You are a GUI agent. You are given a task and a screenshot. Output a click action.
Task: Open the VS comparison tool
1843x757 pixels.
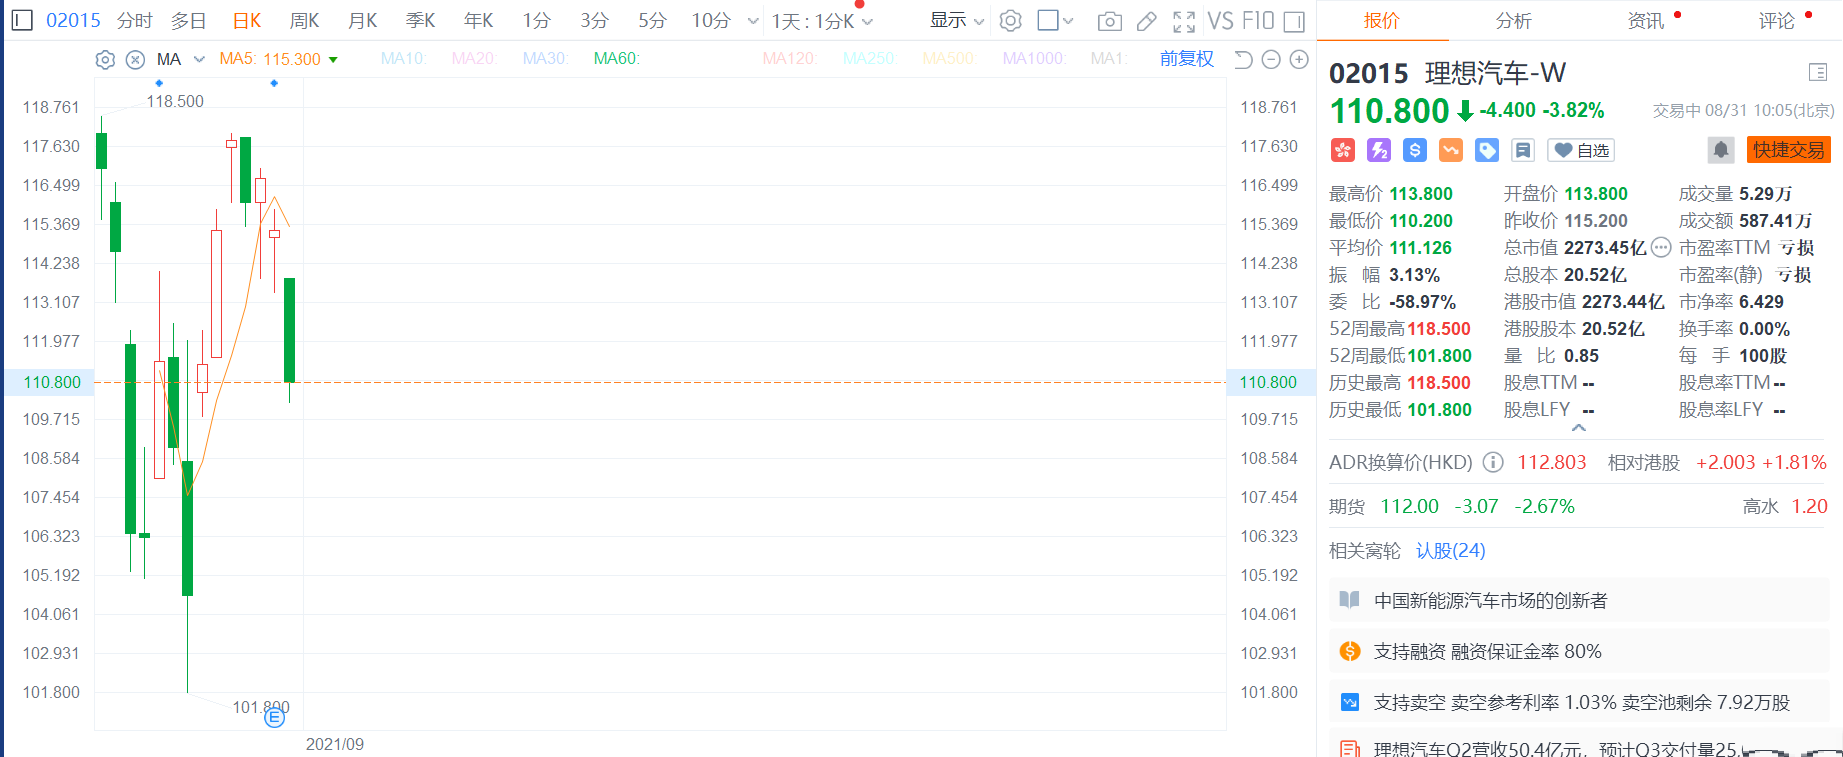pos(1220,21)
